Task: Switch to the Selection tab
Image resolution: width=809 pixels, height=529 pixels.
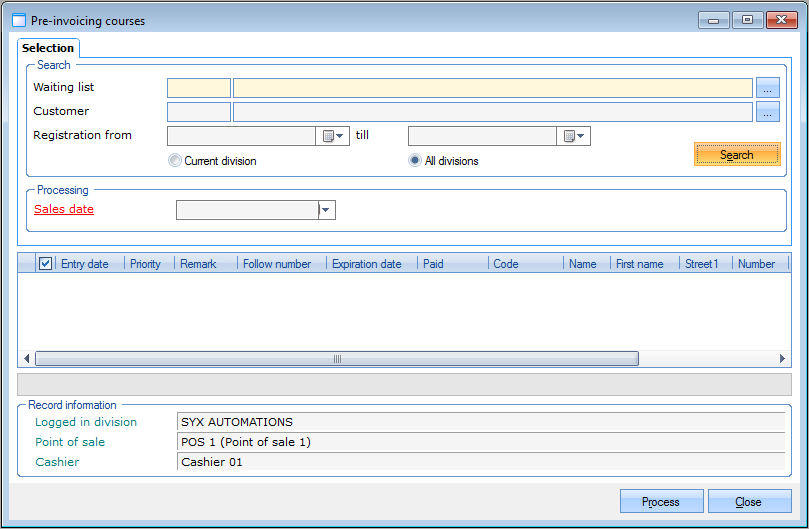Action: 48,48
